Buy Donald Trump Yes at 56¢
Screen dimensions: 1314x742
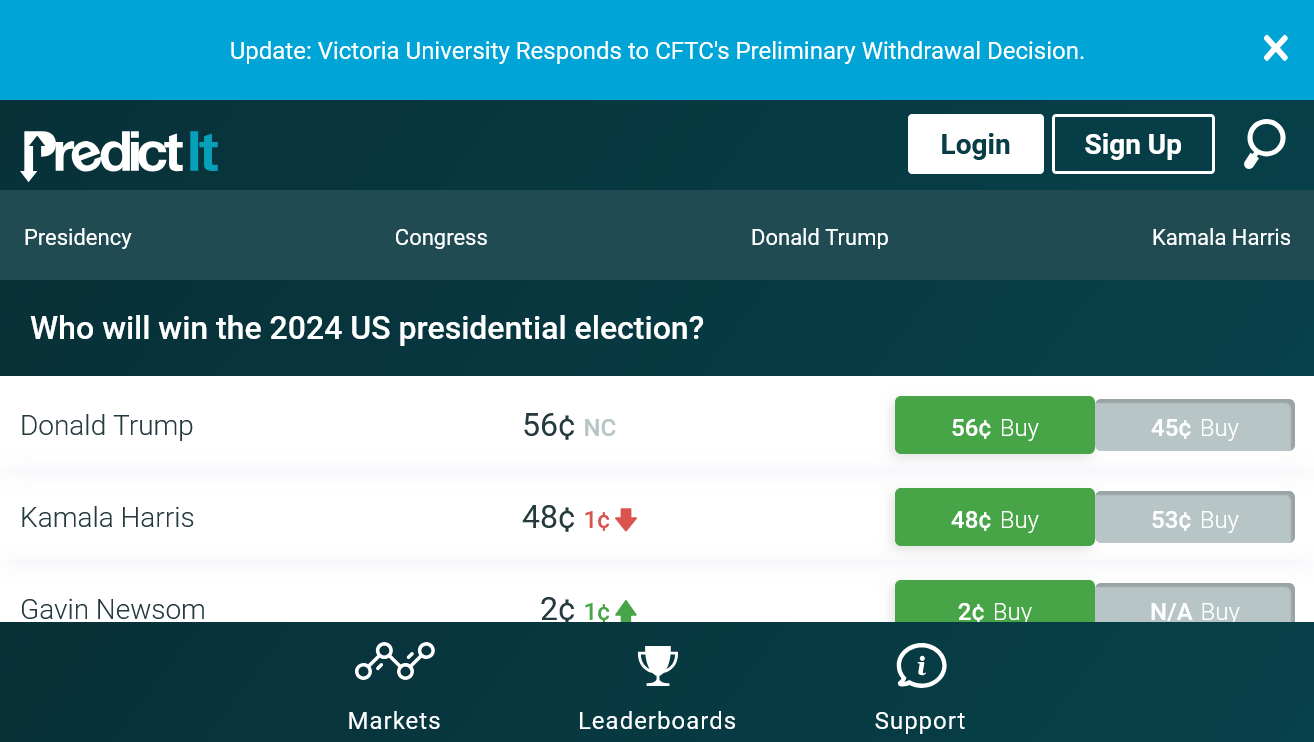995,426
